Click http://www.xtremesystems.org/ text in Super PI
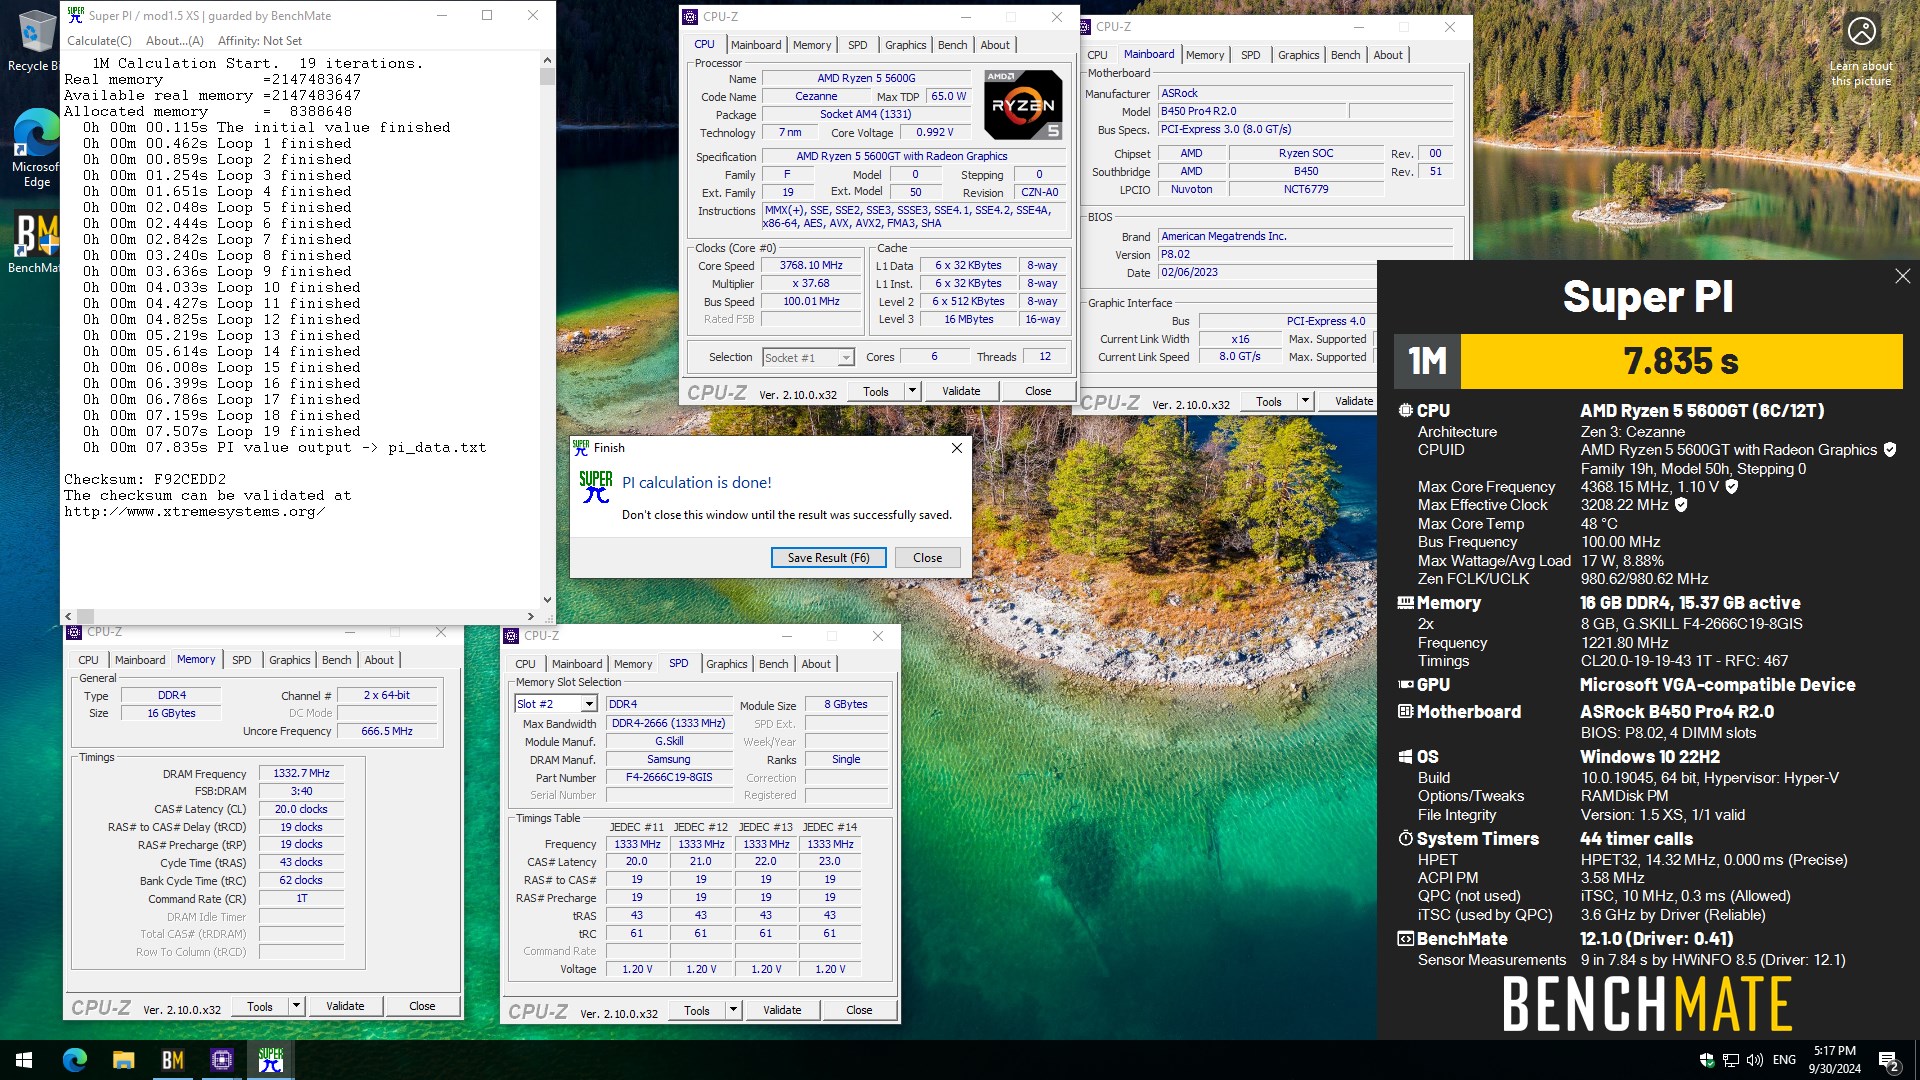This screenshot has width=1920, height=1080. pyautogui.click(x=195, y=512)
